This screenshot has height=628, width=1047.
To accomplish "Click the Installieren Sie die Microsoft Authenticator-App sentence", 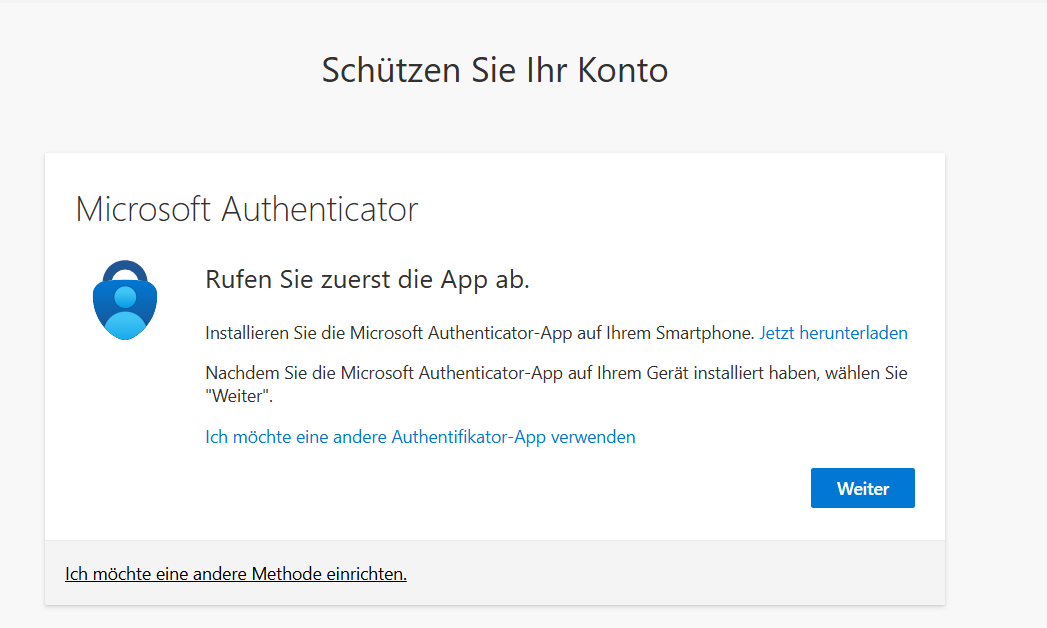I will pos(479,333).
